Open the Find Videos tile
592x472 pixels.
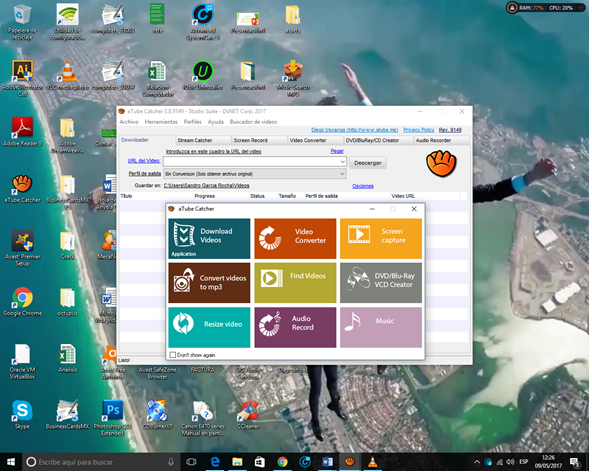296,284
